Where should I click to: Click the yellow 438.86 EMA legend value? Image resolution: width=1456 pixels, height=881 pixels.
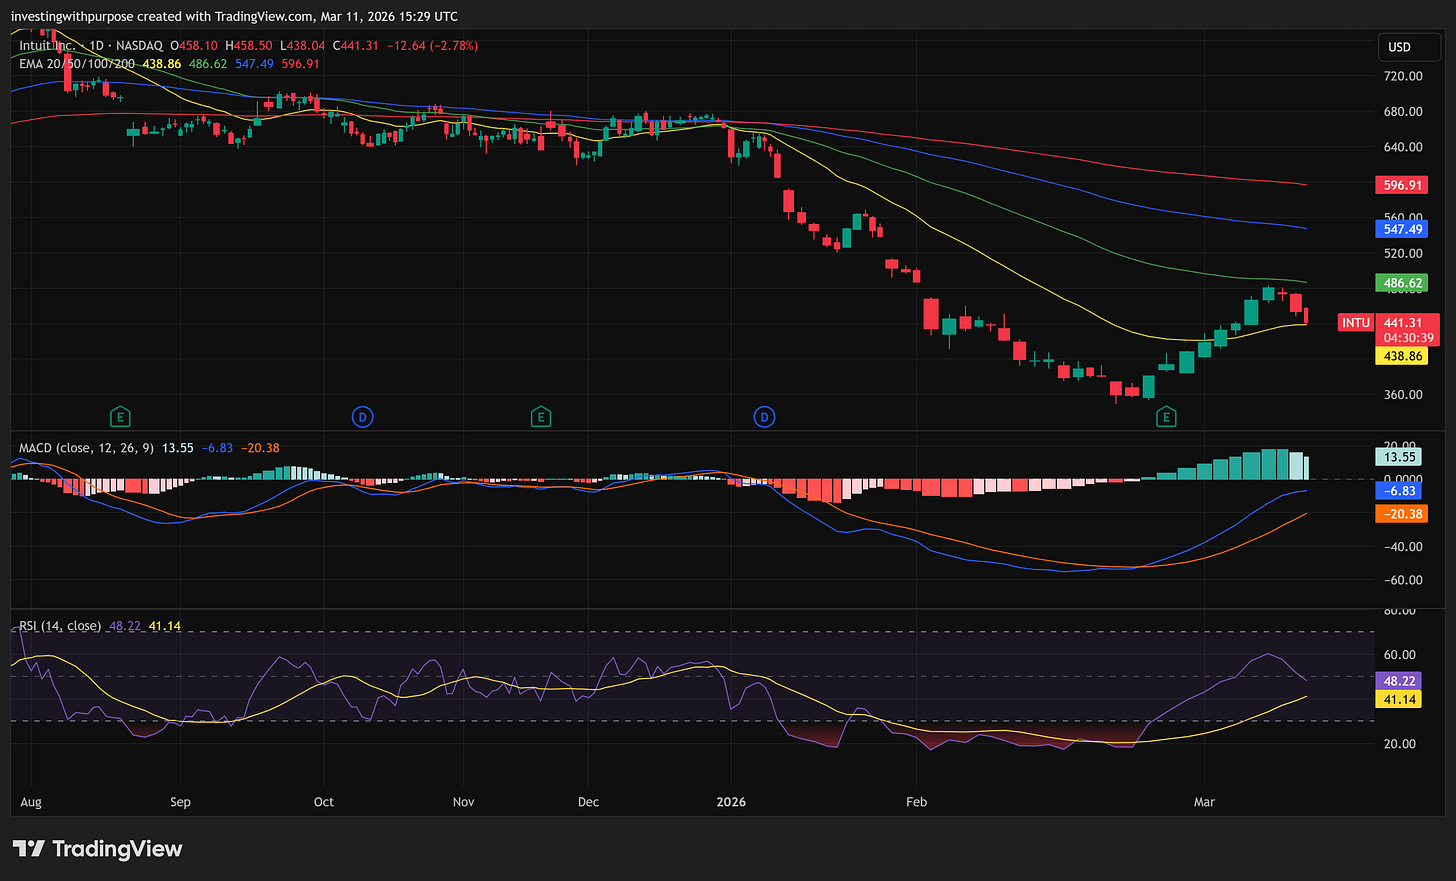[x=162, y=64]
